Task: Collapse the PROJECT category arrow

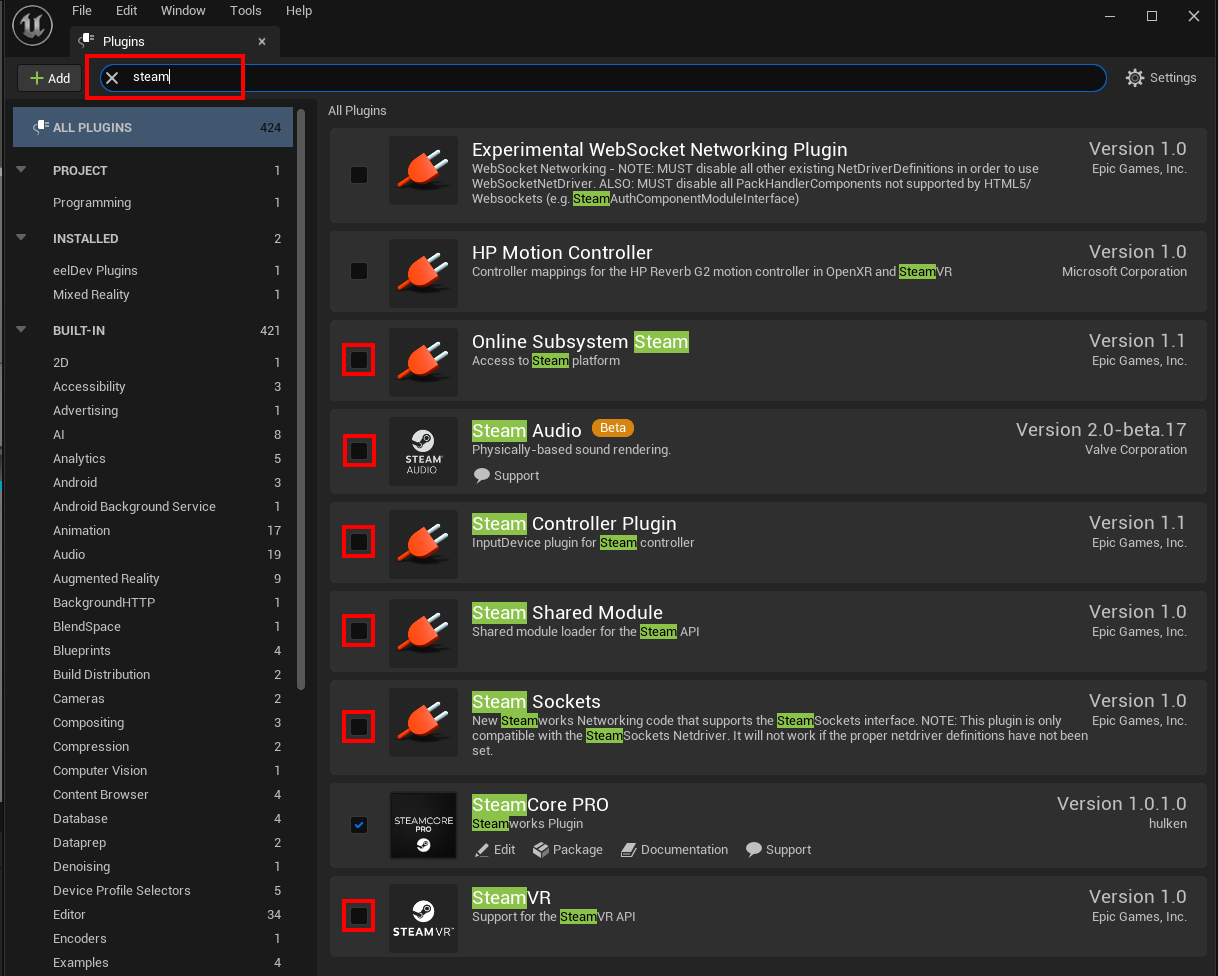Action: [22, 170]
